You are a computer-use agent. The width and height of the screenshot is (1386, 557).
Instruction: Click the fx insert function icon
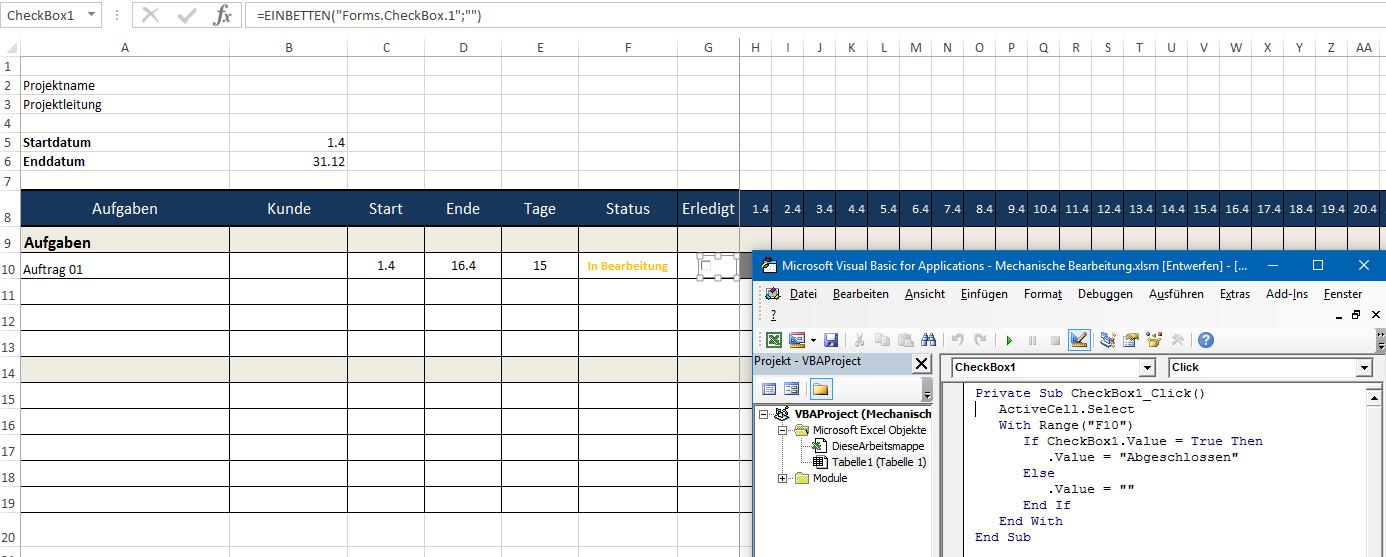[223, 16]
